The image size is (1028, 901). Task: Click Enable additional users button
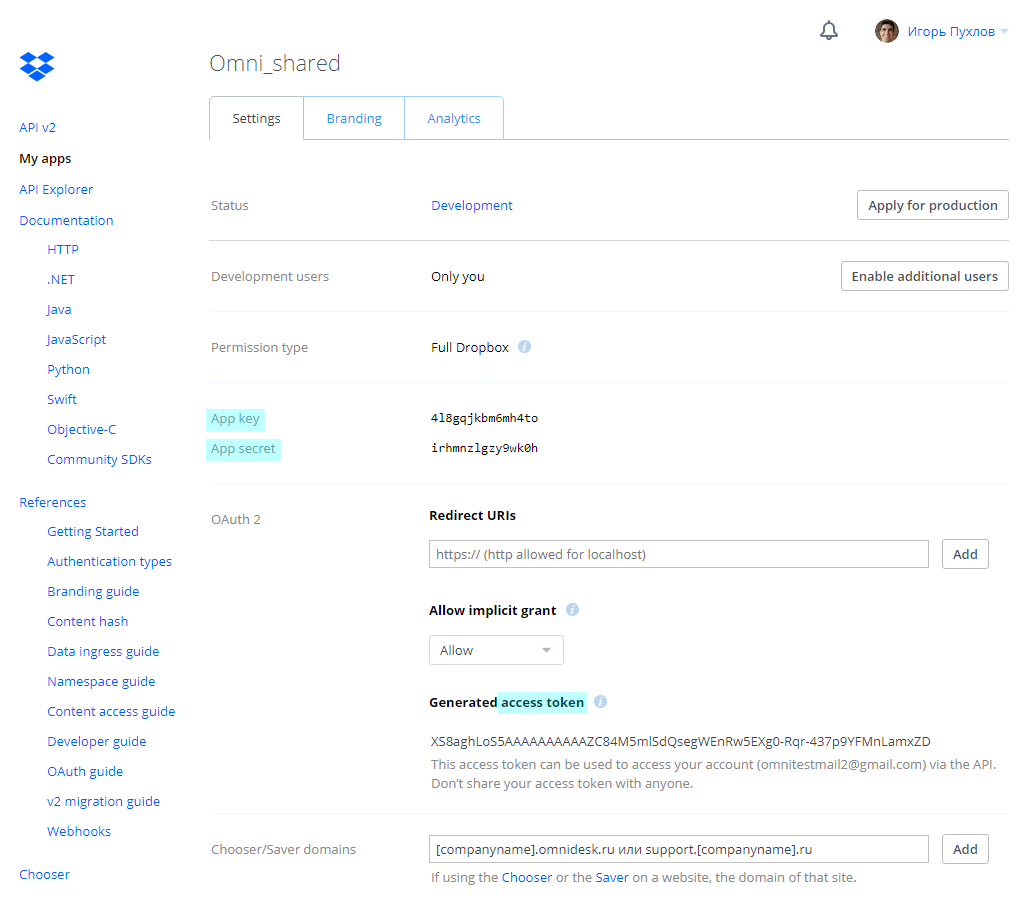(924, 276)
